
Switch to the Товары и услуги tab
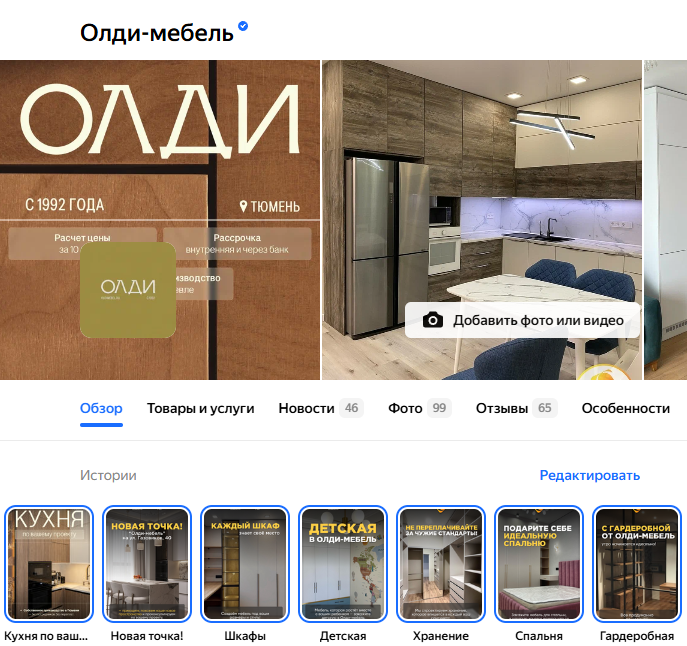(x=201, y=408)
